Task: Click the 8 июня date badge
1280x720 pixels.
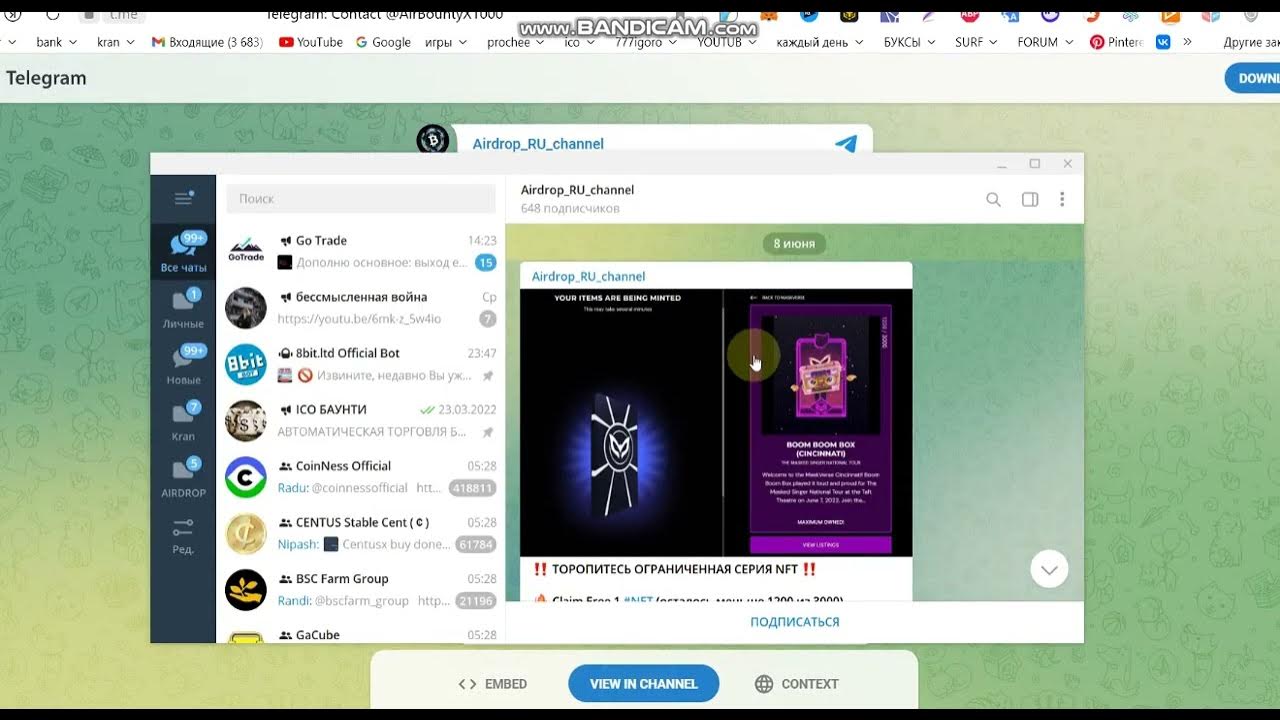Action: coord(794,243)
